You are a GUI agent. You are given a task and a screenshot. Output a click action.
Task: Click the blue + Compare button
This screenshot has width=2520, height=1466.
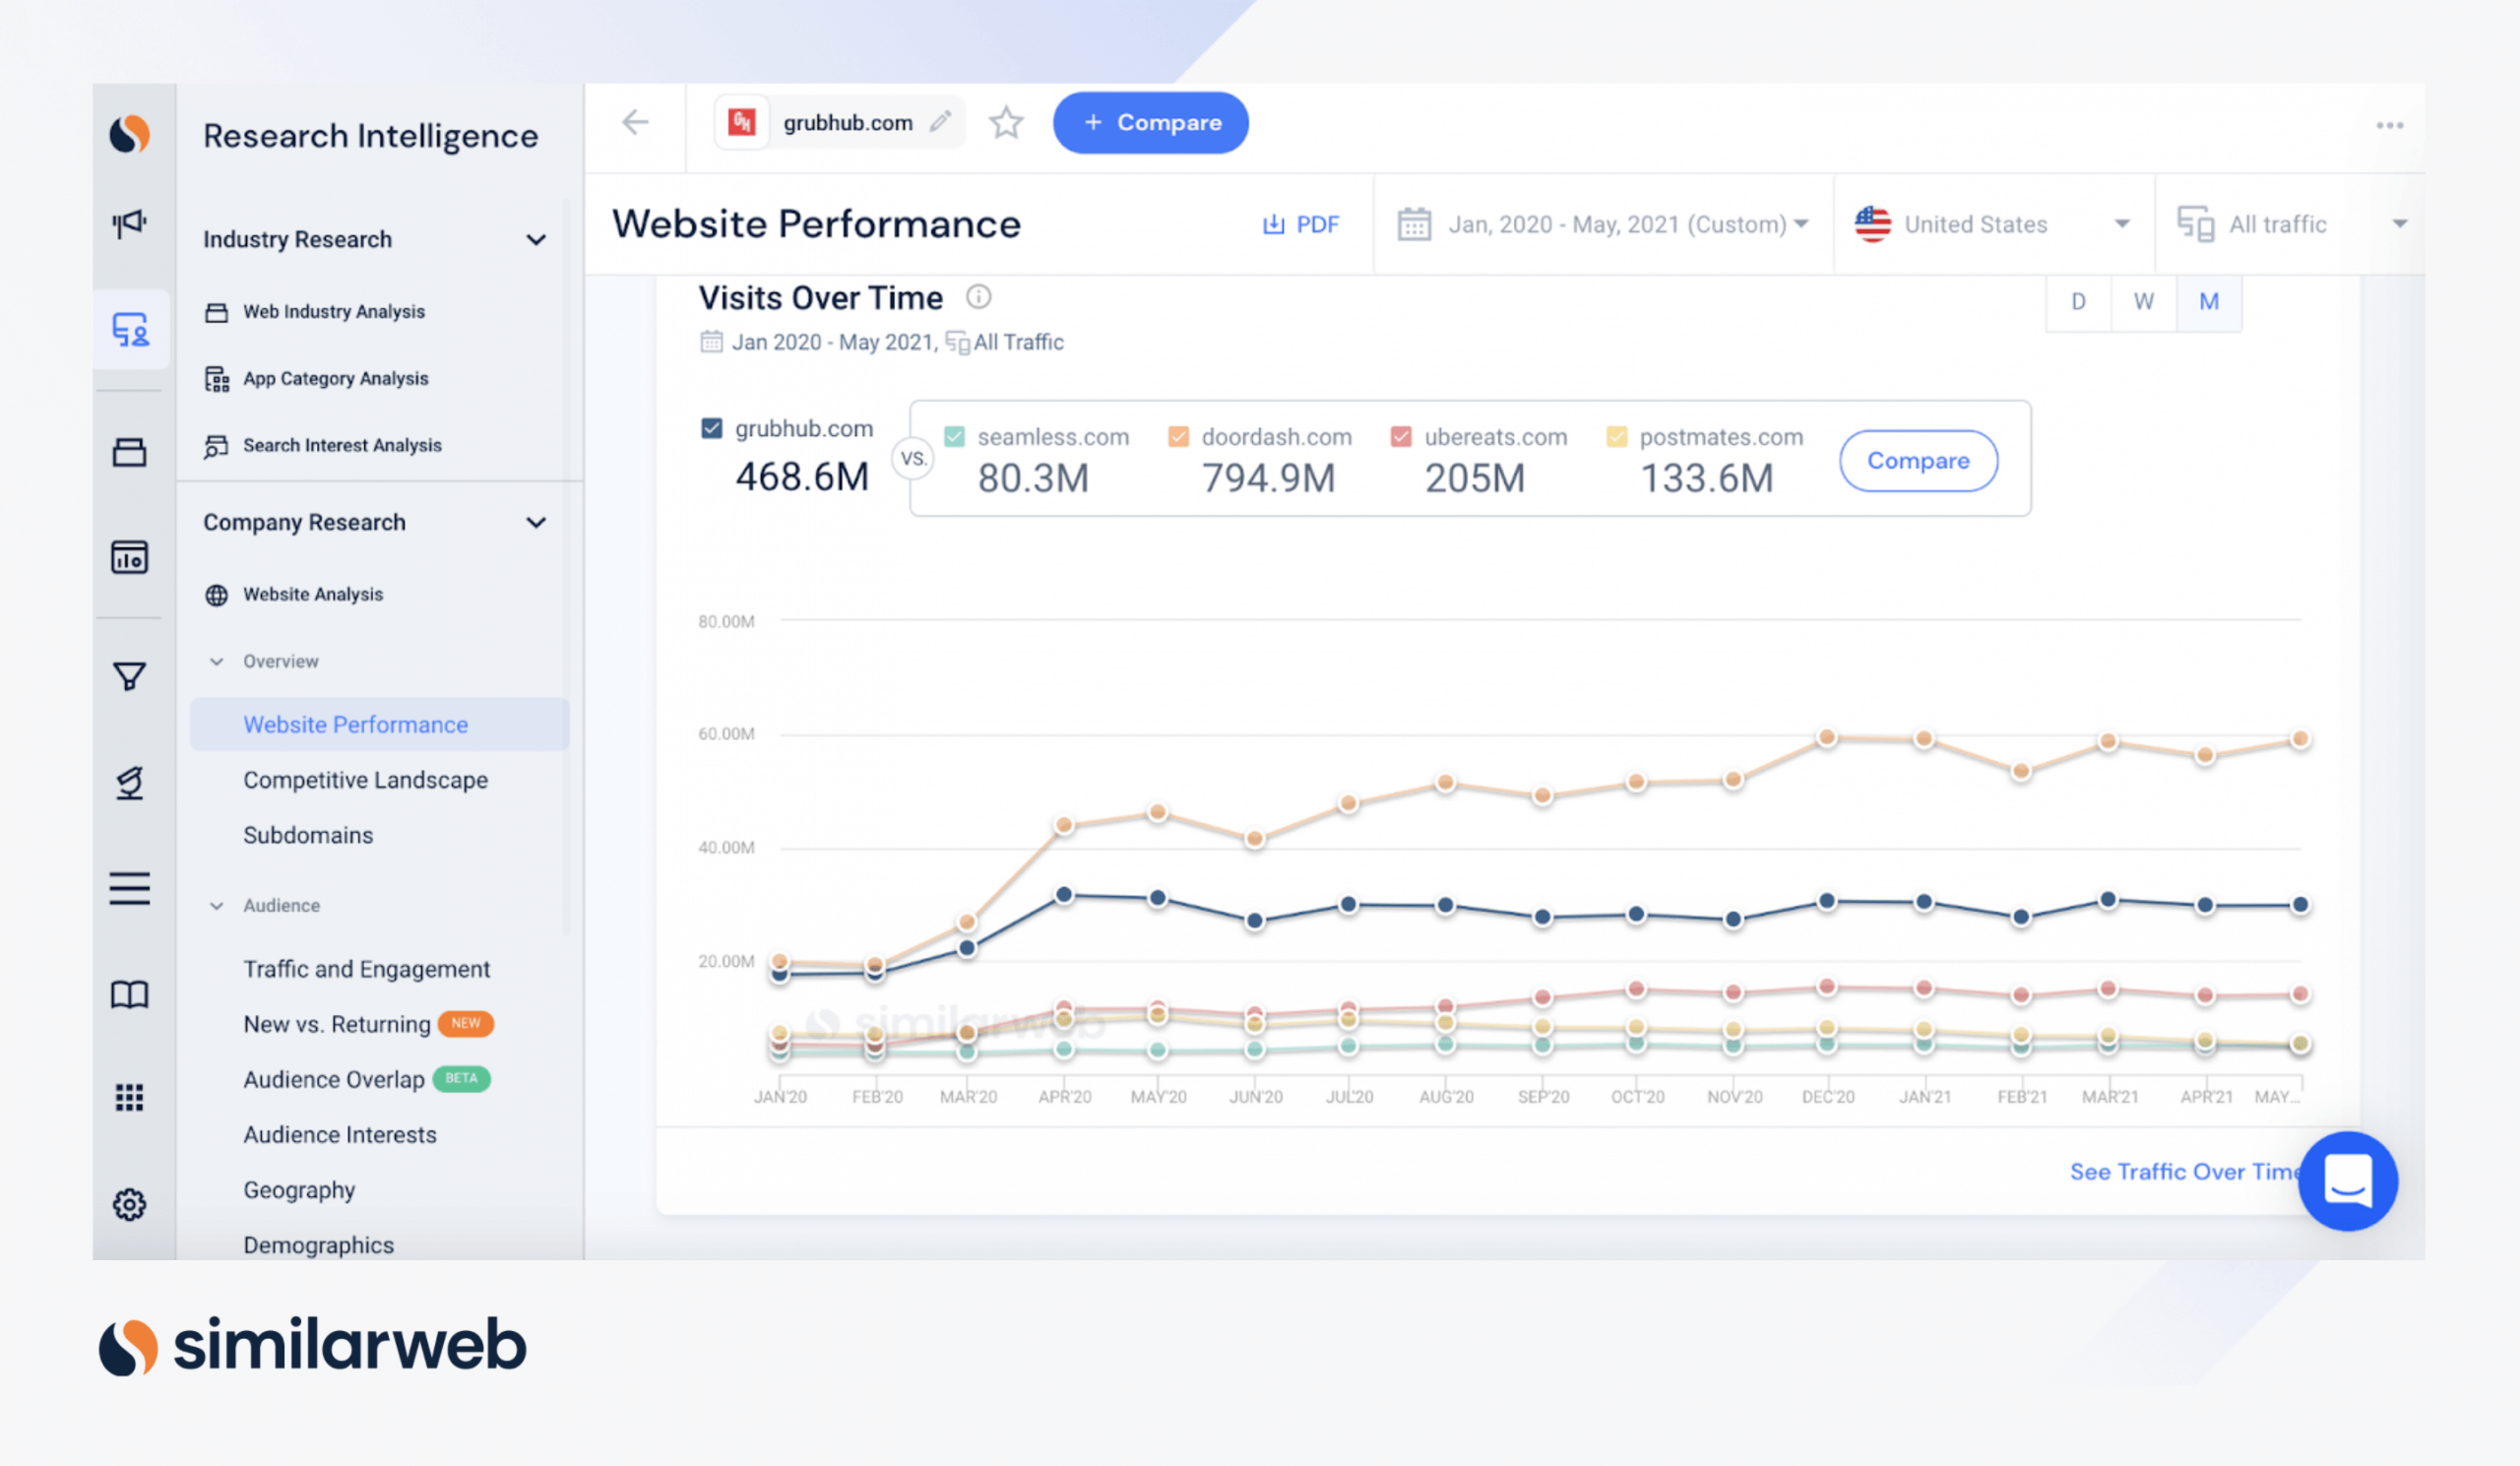pyautogui.click(x=1150, y=123)
